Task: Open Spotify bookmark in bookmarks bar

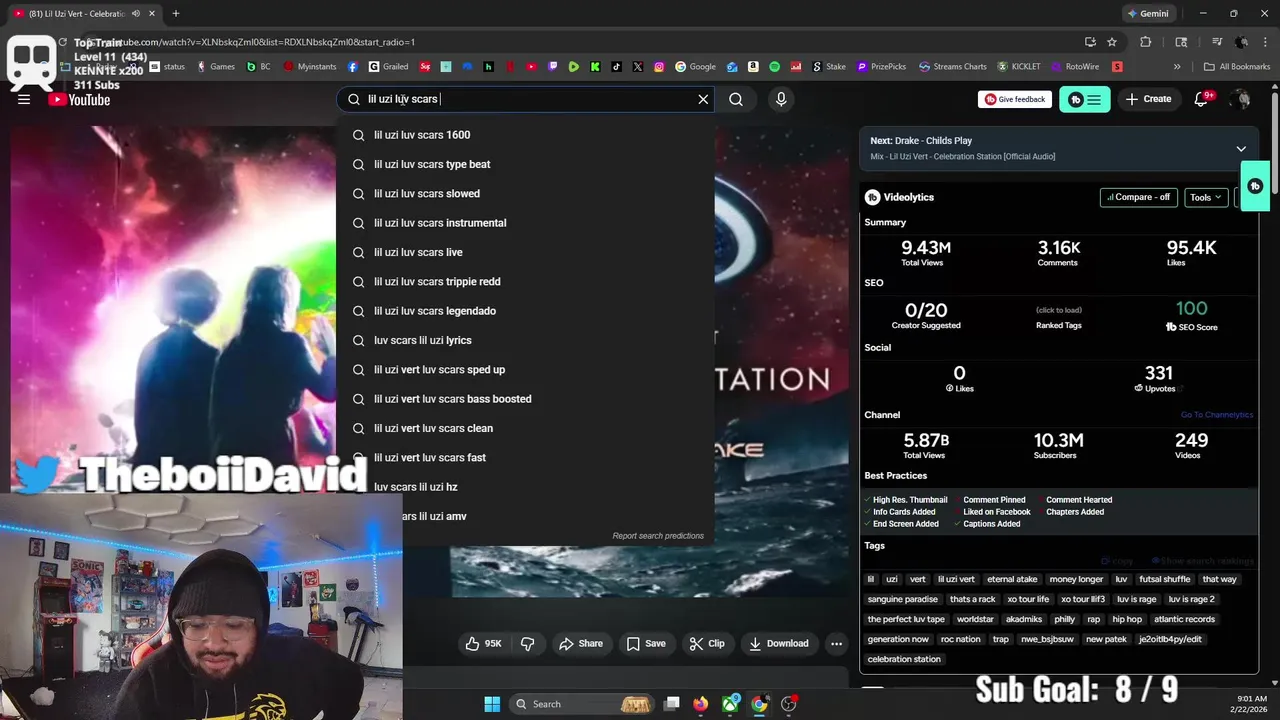Action: click(775, 67)
